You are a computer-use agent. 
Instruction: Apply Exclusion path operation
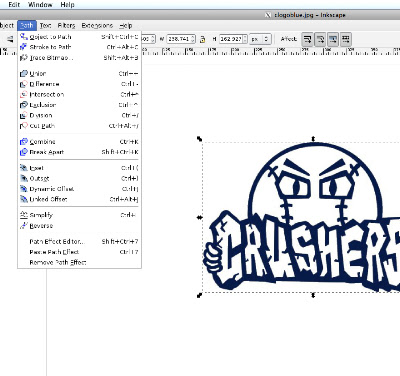[x=79, y=105]
